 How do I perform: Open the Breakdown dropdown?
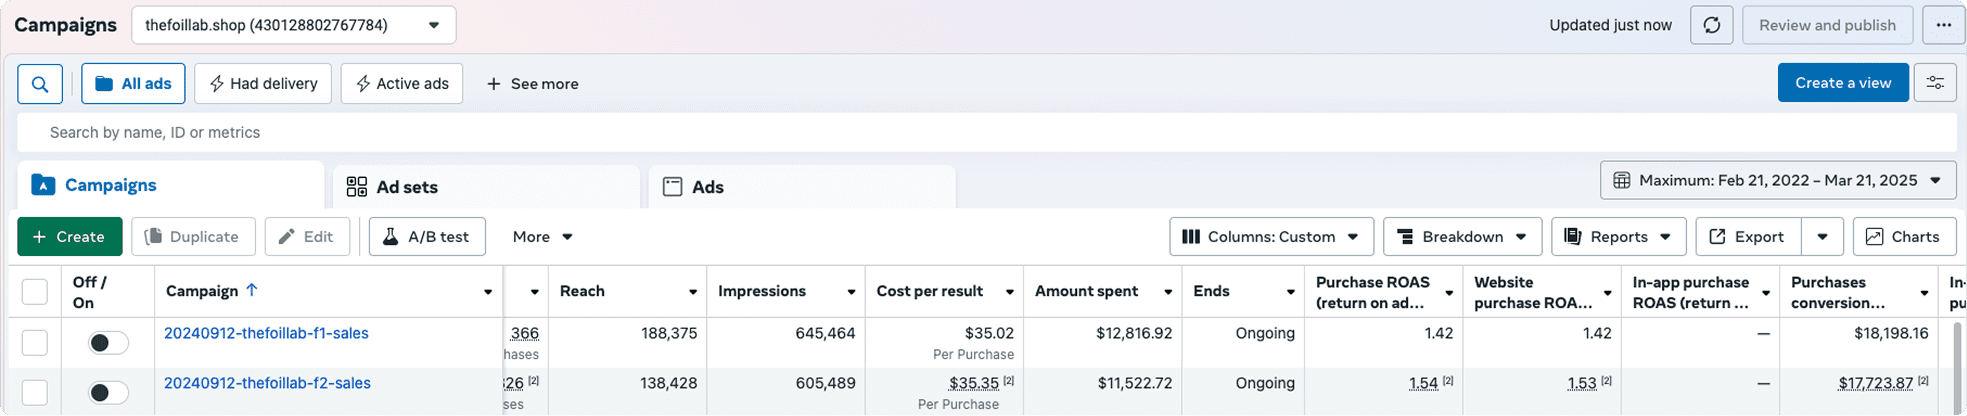(x=1462, y=237)
